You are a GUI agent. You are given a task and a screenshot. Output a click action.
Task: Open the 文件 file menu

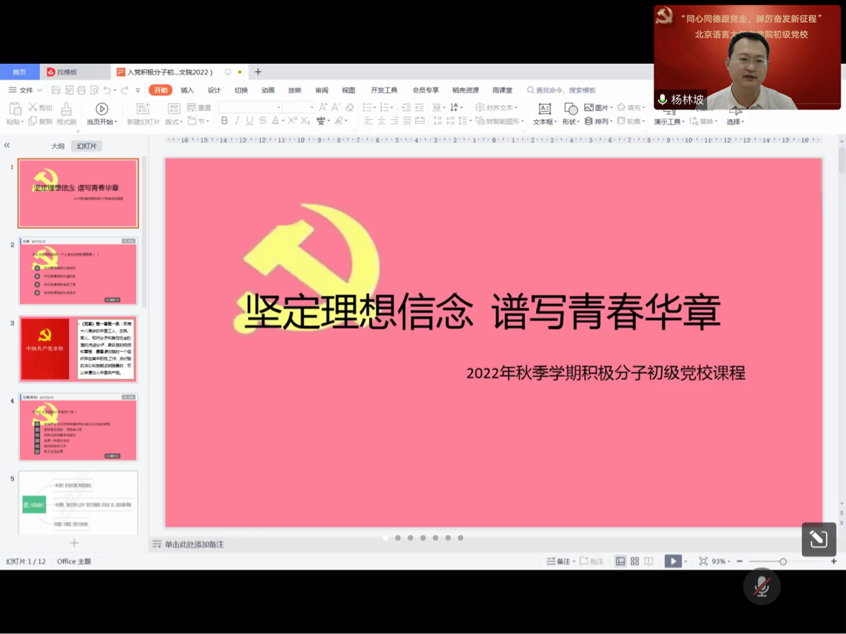[22, 90]
